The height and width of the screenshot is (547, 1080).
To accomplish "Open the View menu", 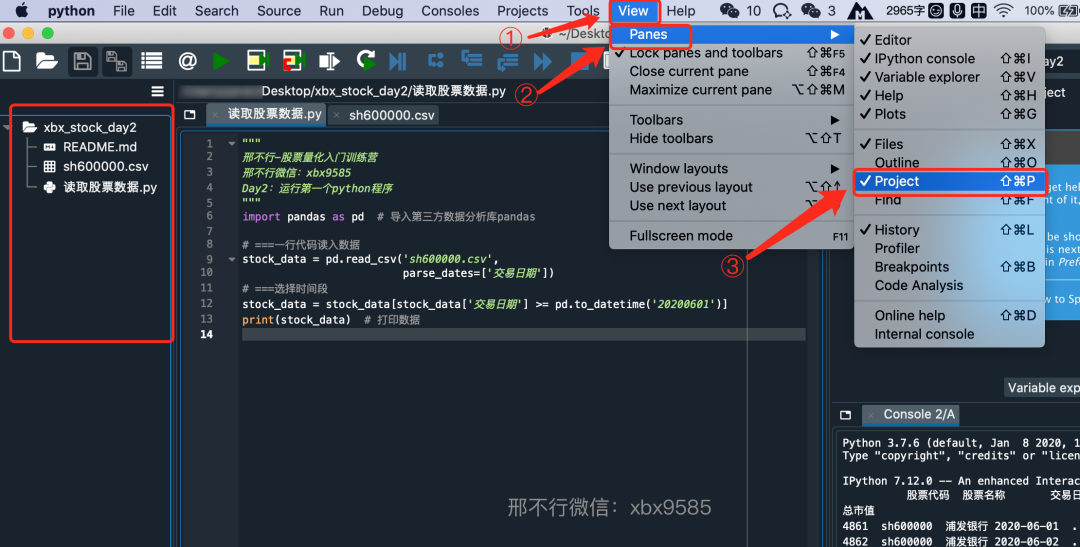I will 633,11.
